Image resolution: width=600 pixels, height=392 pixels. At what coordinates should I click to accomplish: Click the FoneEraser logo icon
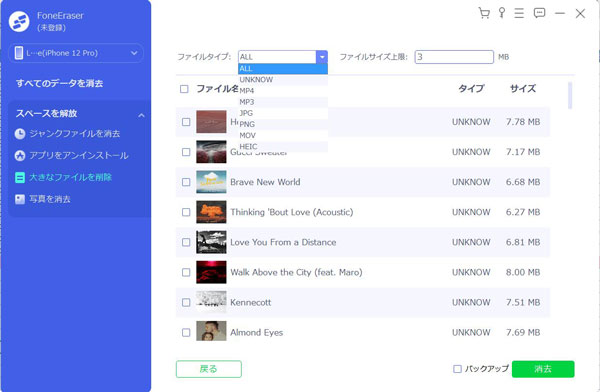(19, 21)
